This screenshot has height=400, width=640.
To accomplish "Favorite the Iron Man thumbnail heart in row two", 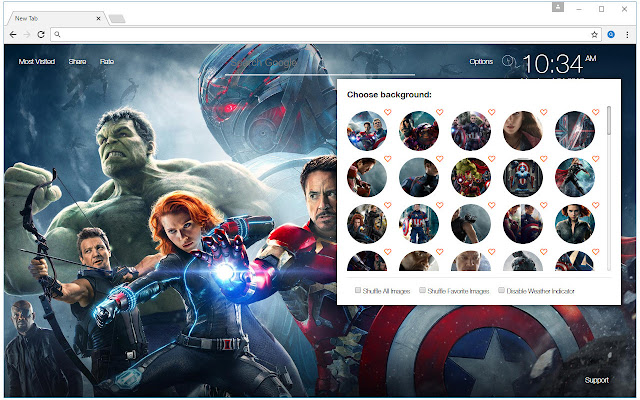I will (387, 158).
